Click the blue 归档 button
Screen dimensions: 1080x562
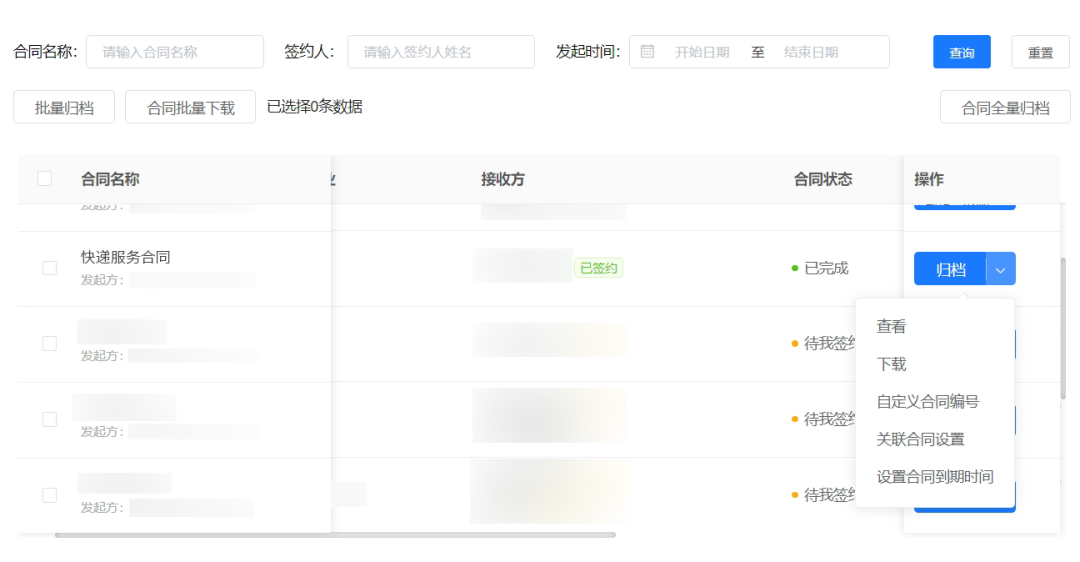coord(951,269)
